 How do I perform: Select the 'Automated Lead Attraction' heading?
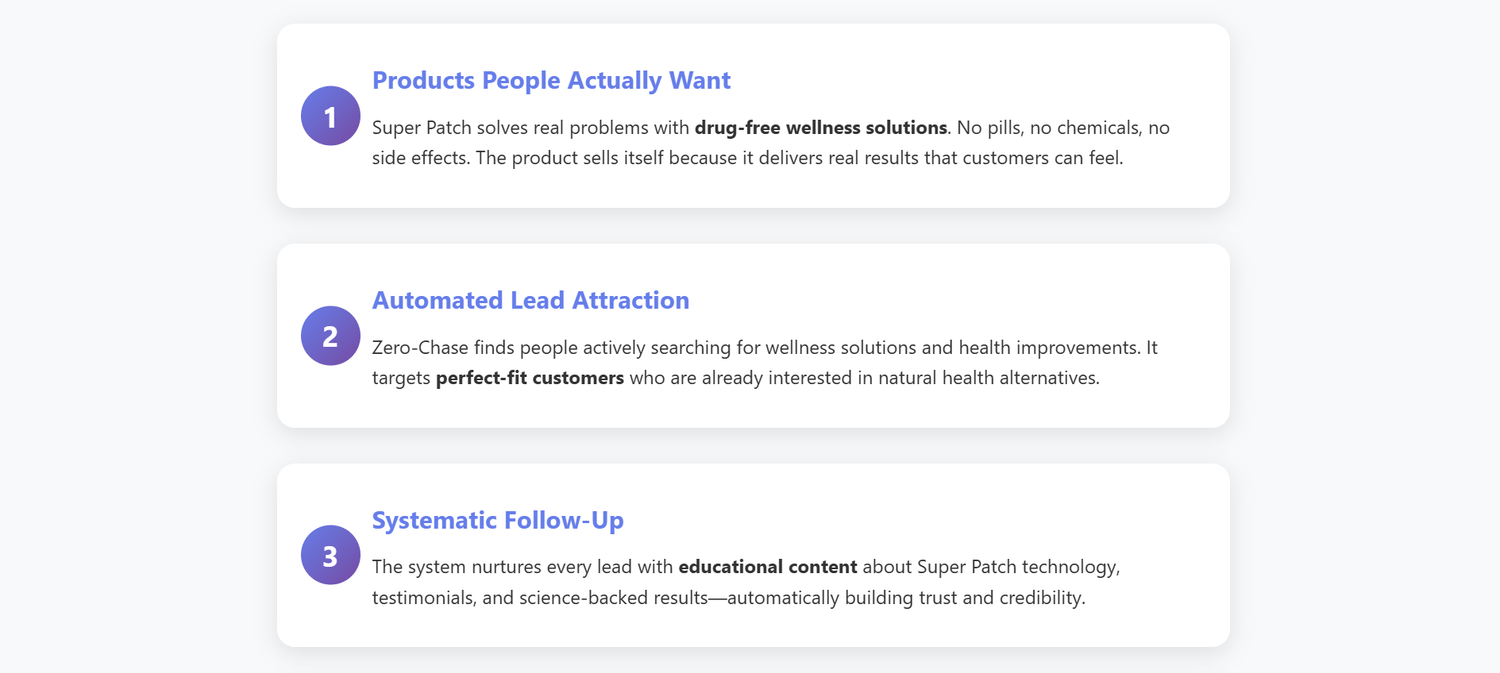coord(530,300)
